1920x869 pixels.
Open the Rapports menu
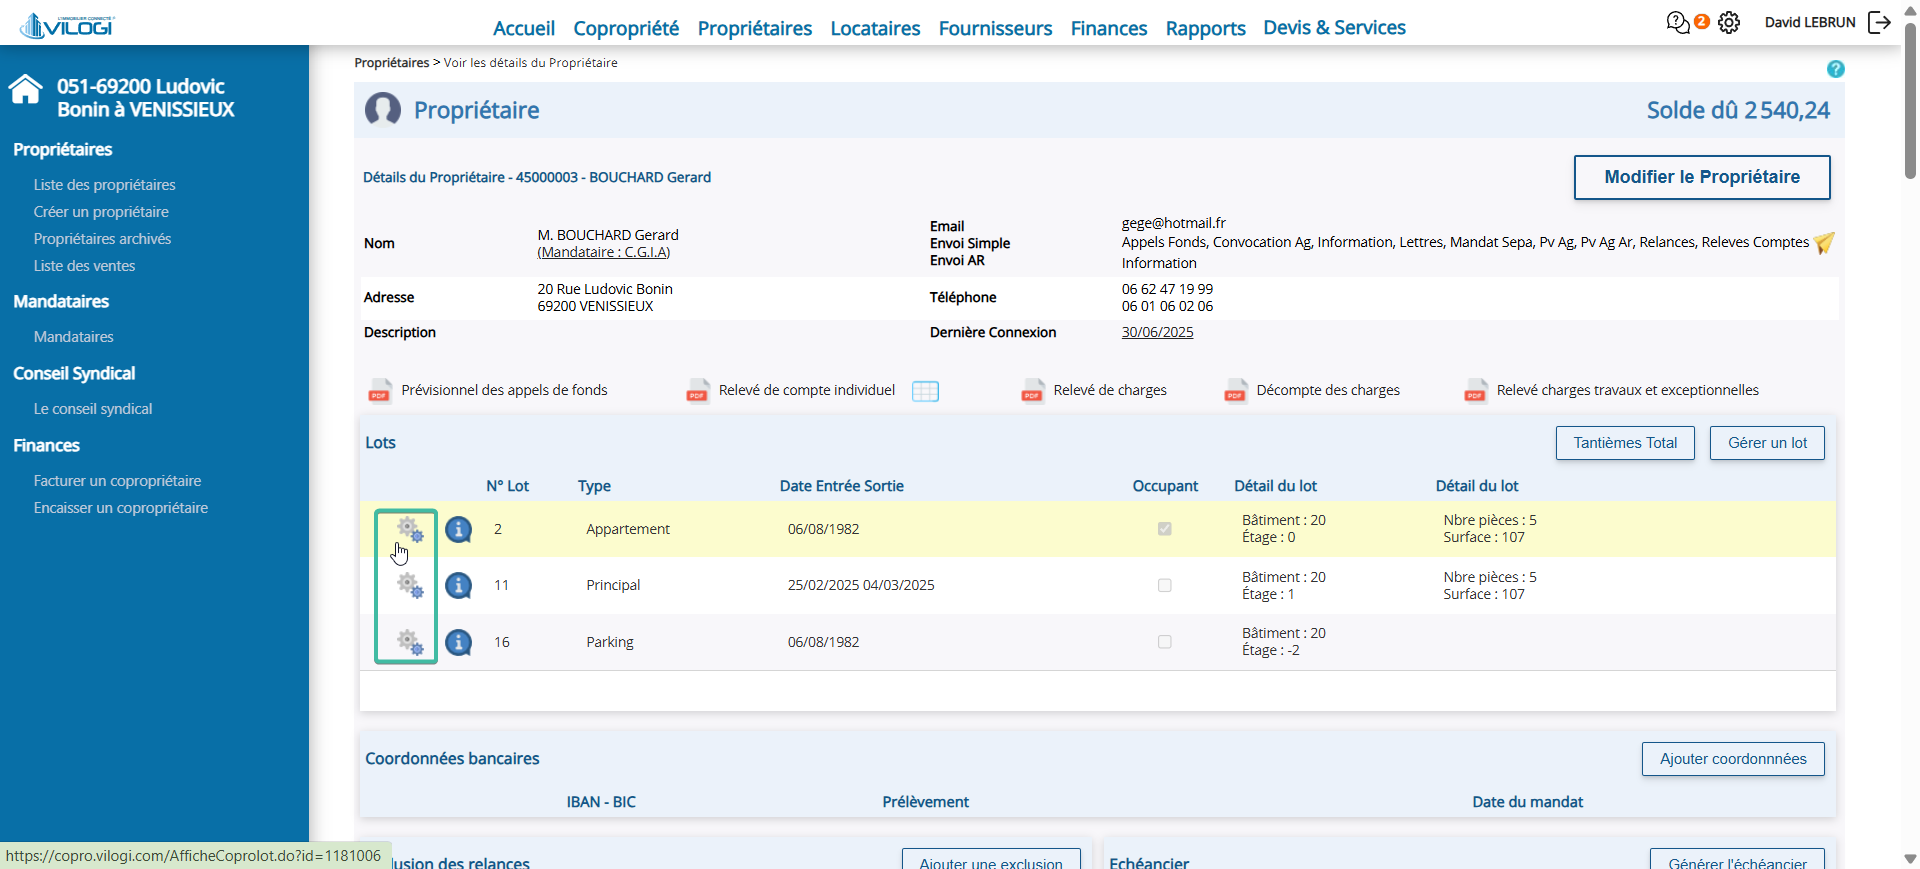click(x=1205, y=28)
